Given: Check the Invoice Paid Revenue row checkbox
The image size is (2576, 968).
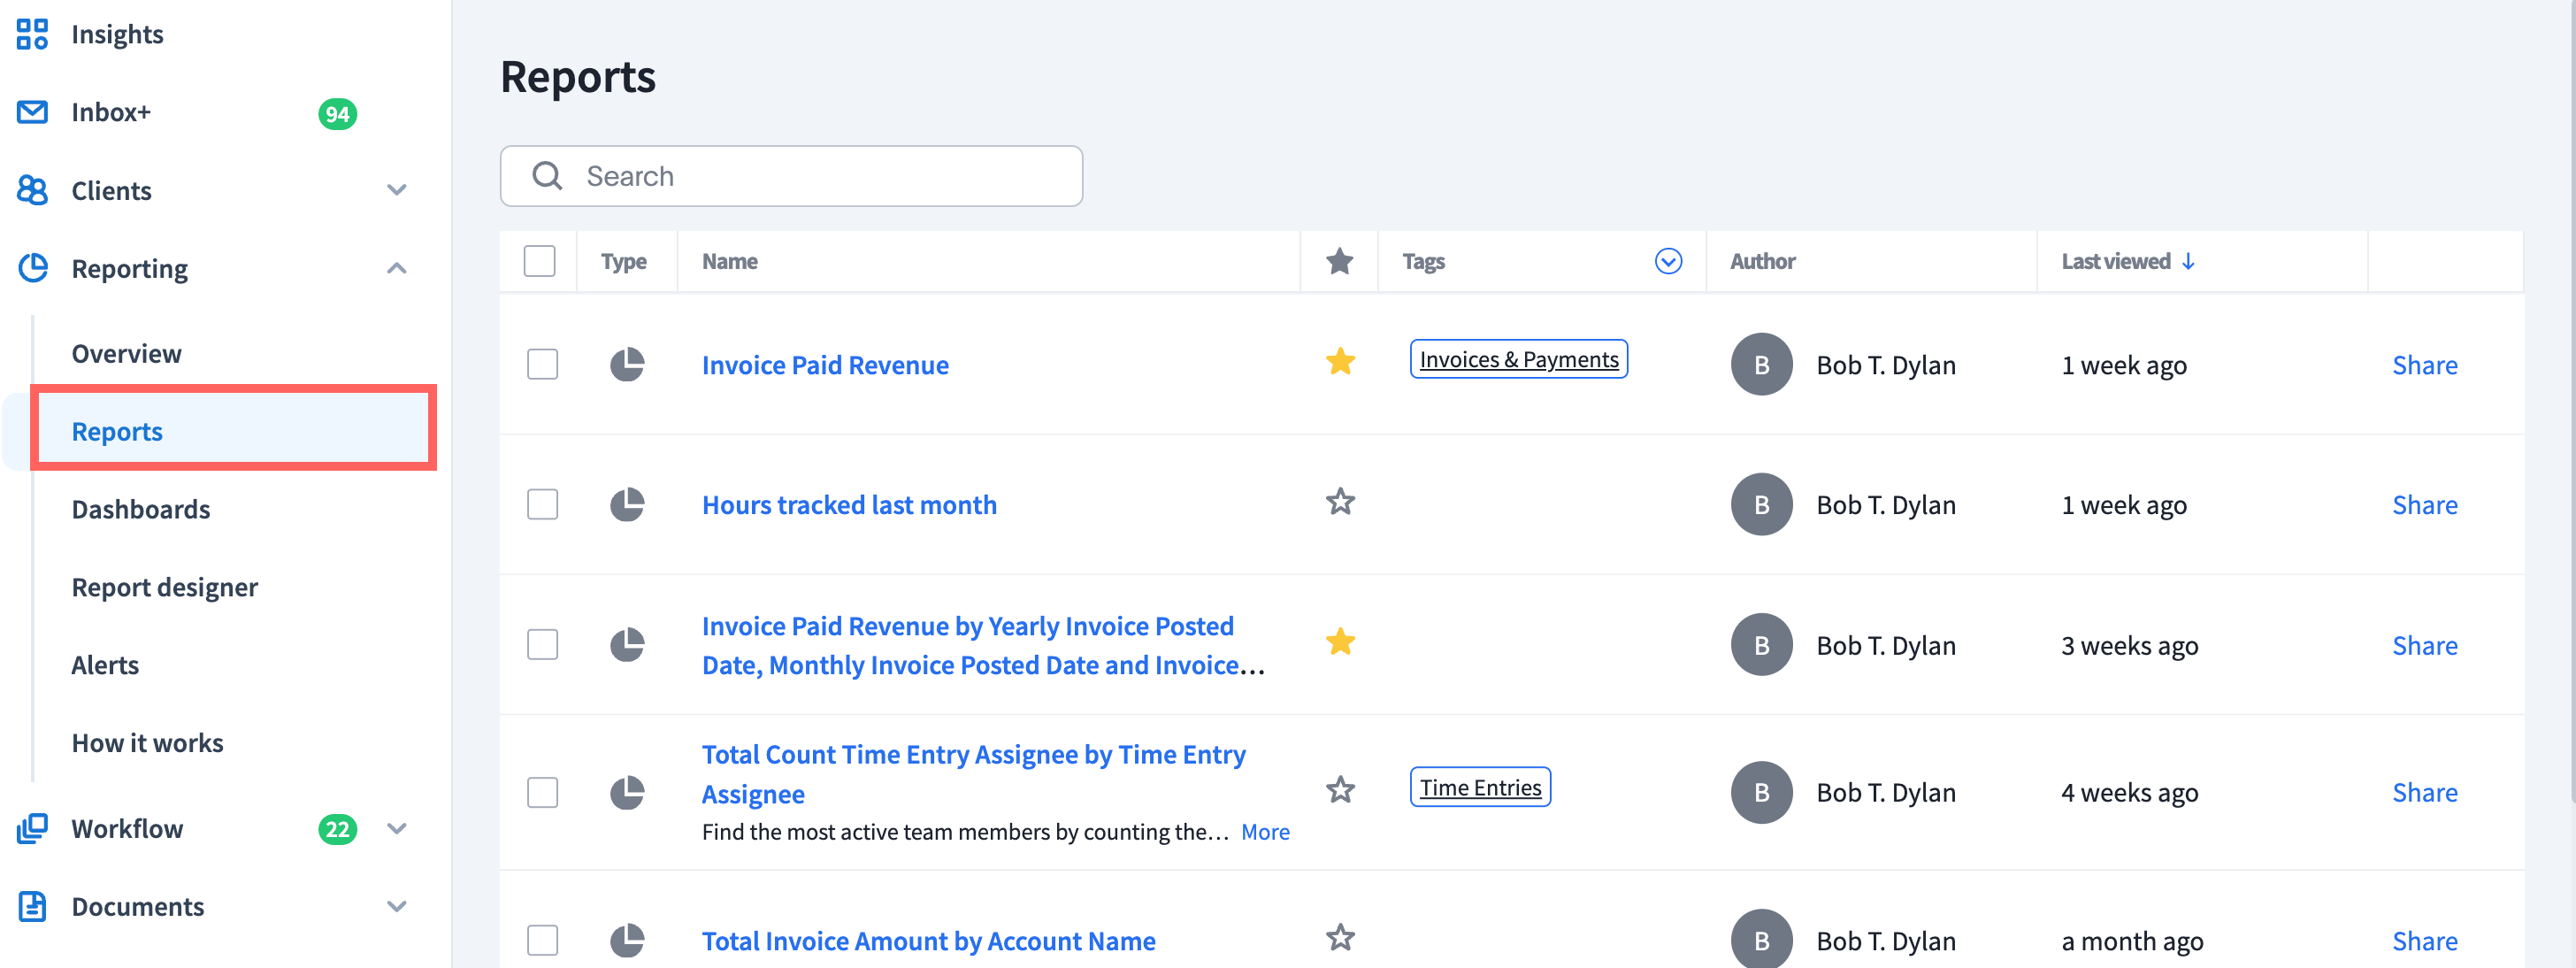Looking at the screenshot, I should [x=542, y=365].
